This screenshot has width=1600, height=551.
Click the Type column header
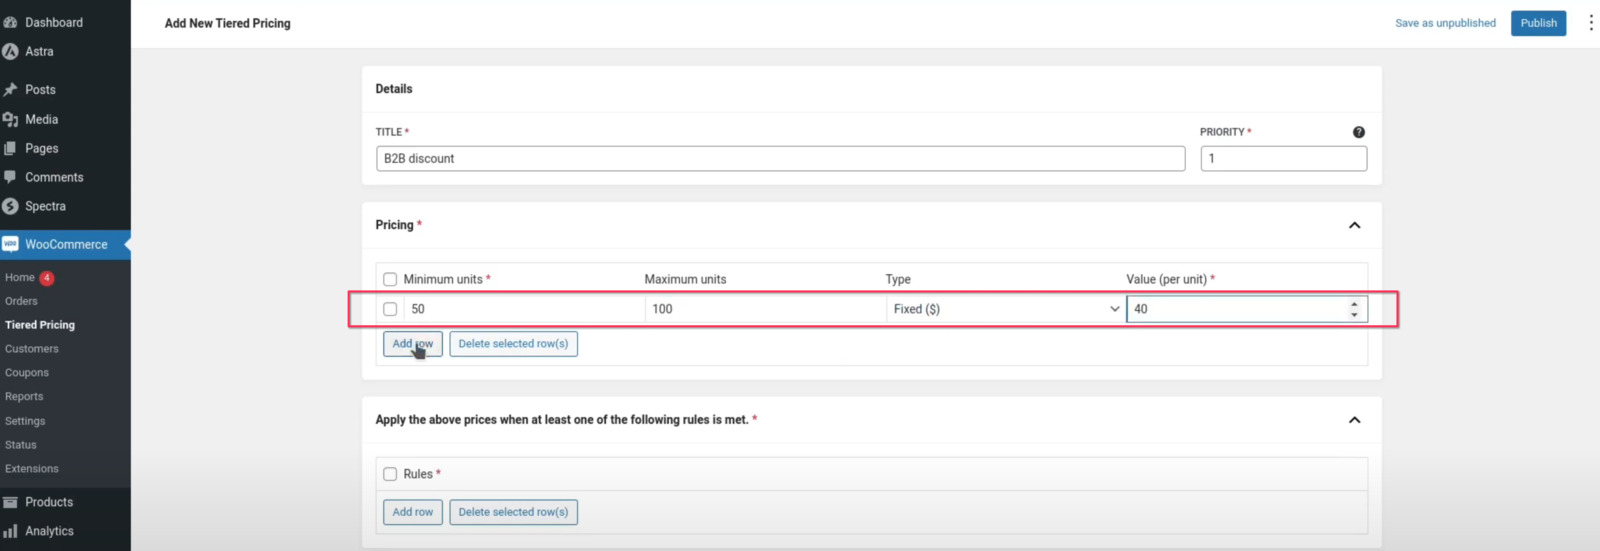click(x=898, y=280)
